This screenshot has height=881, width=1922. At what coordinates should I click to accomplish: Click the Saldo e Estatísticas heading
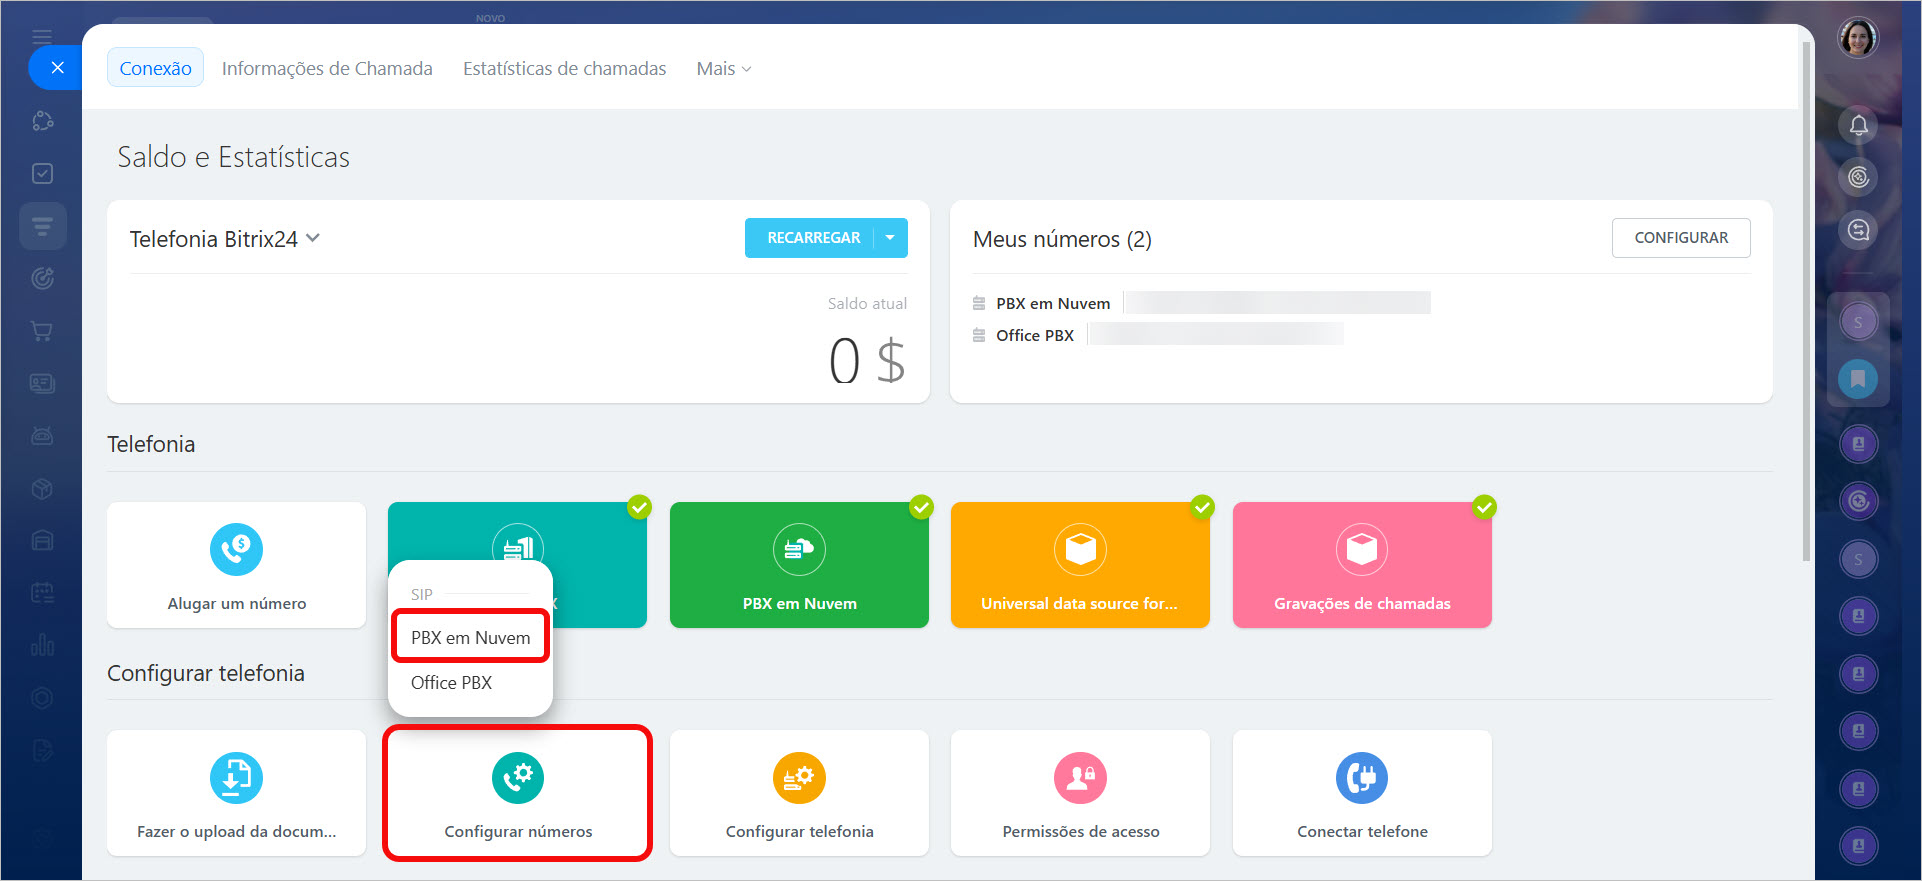pyautogui.click(x=233, y=157)
